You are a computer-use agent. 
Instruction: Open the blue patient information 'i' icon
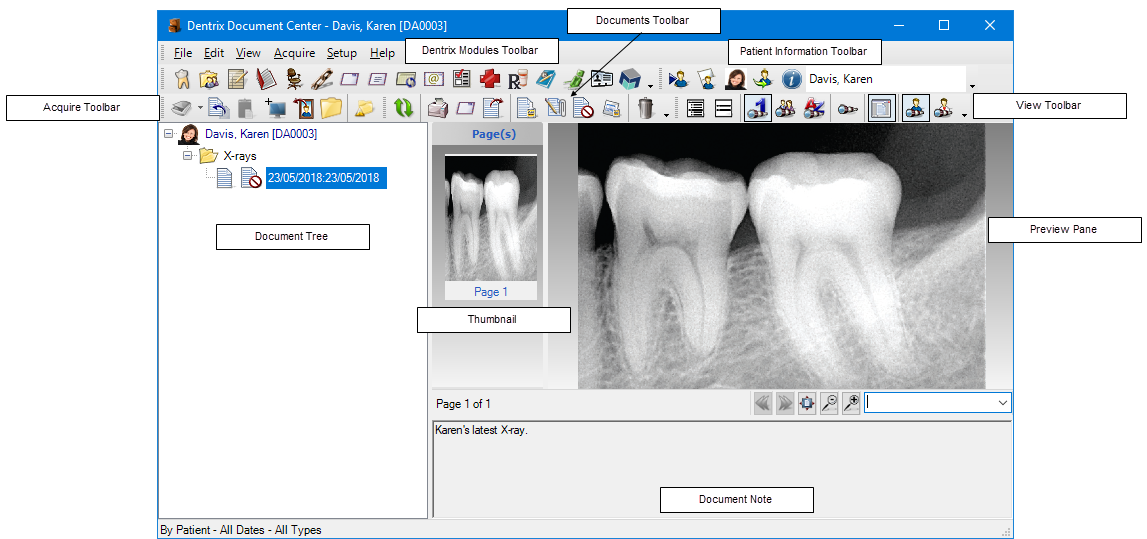pyautogui.click(x=791, y=78)
